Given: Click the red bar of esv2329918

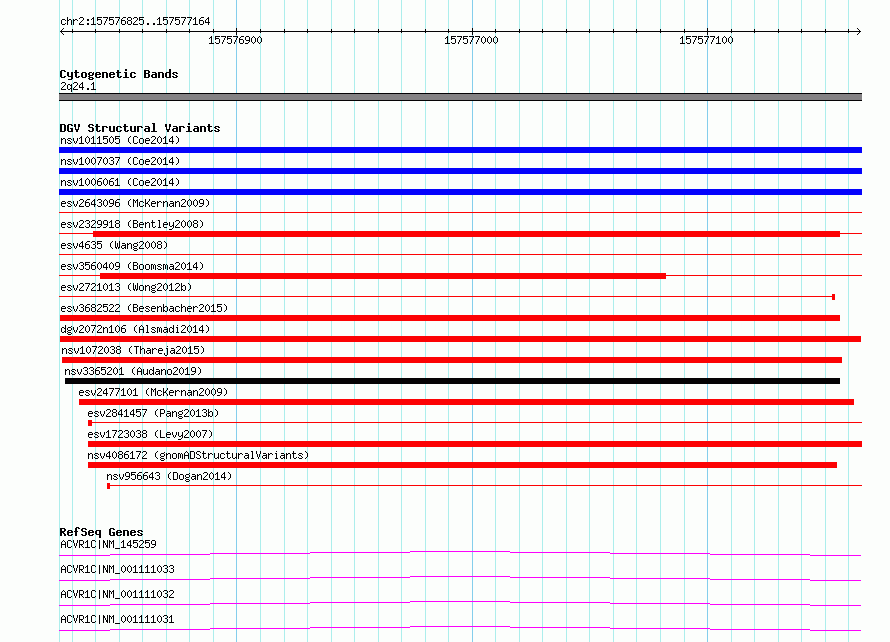Looking at the screenshot, I should [467, 234].
